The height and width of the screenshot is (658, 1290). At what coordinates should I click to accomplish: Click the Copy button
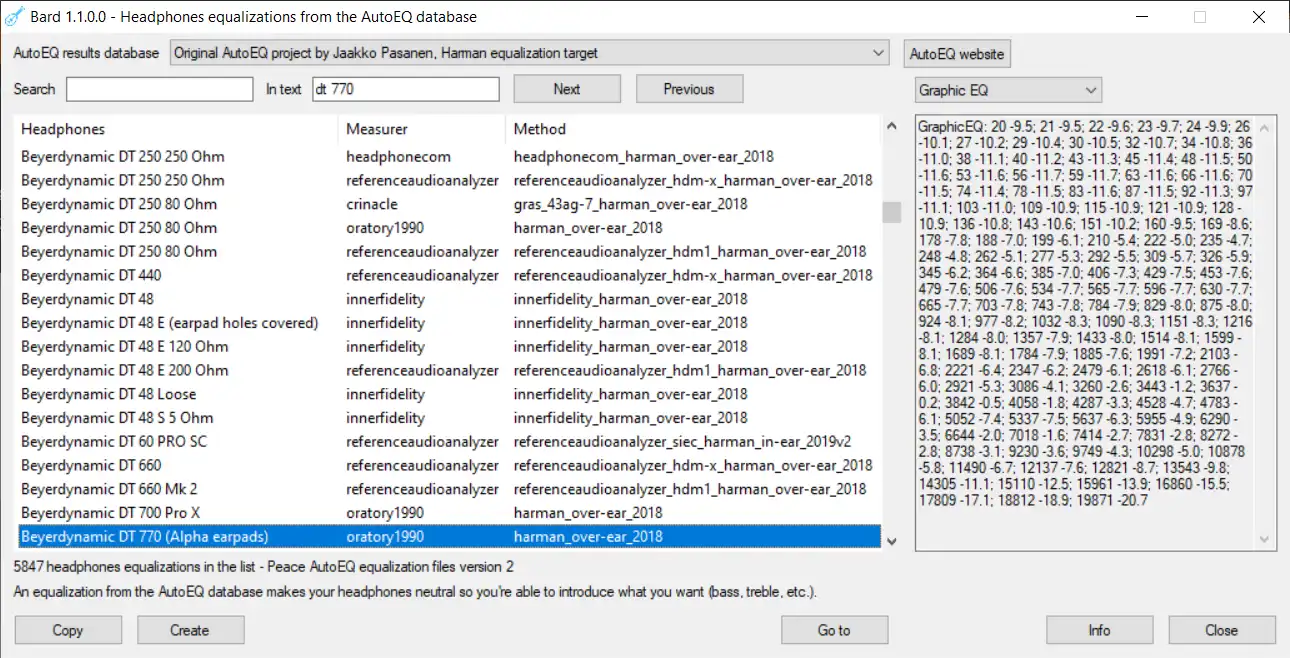(x=68, y=630)
